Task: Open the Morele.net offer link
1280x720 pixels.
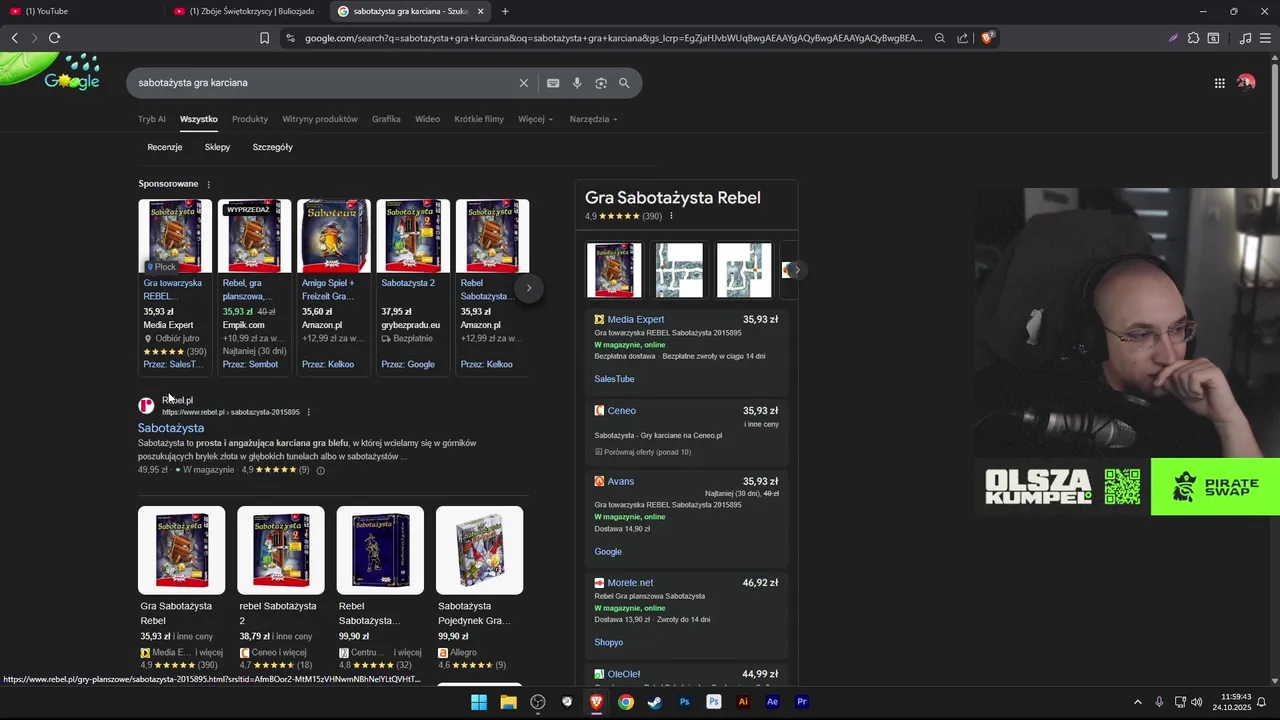Action: click(x=630, y=583)
